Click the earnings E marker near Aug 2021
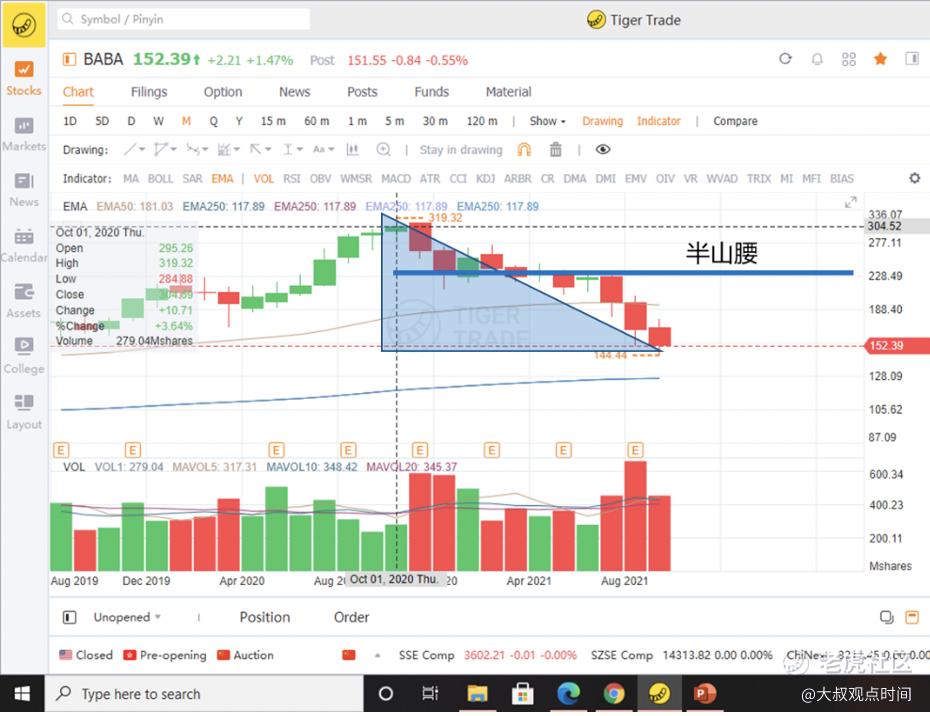930x716 pixels. [635, 450]
